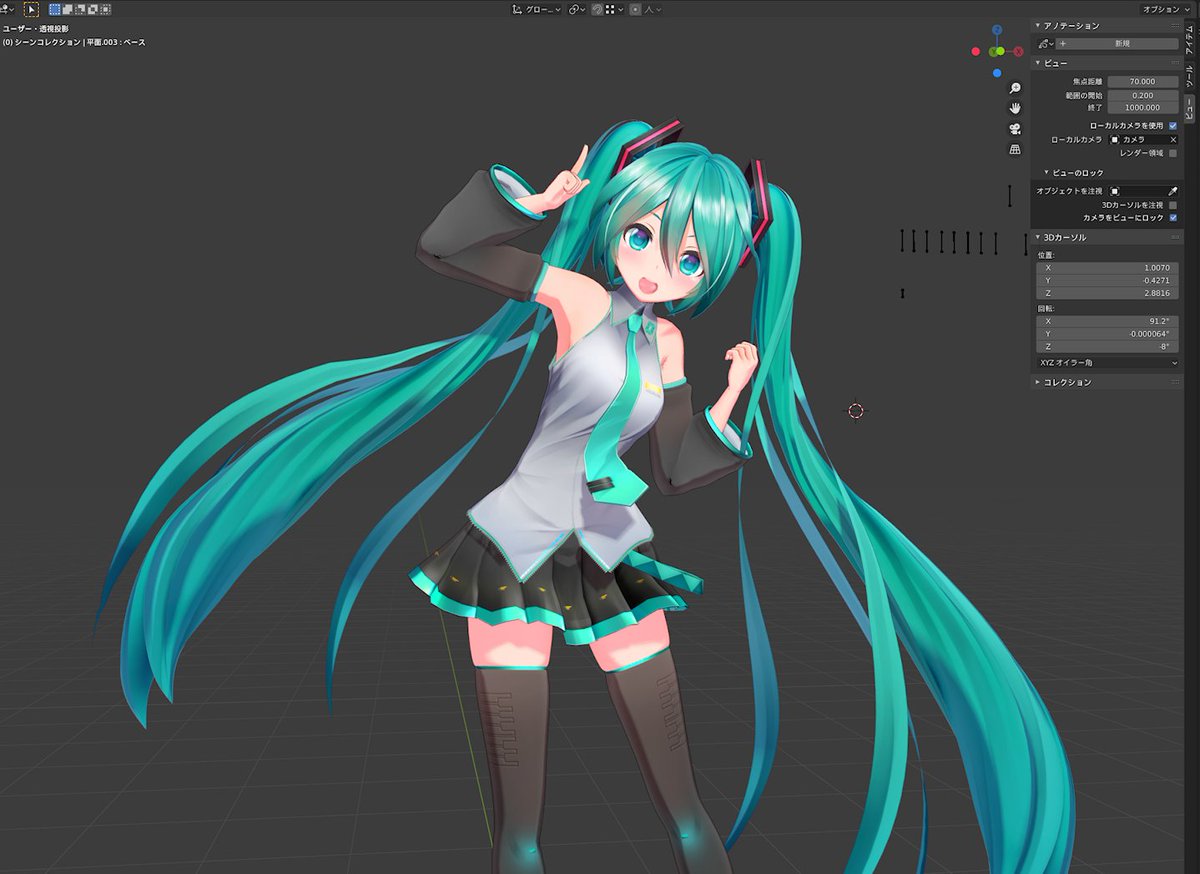This screenshot has width=1200, height=874.
Task: Toggle proportional editing icon
Action: click(x=636, y=9)
